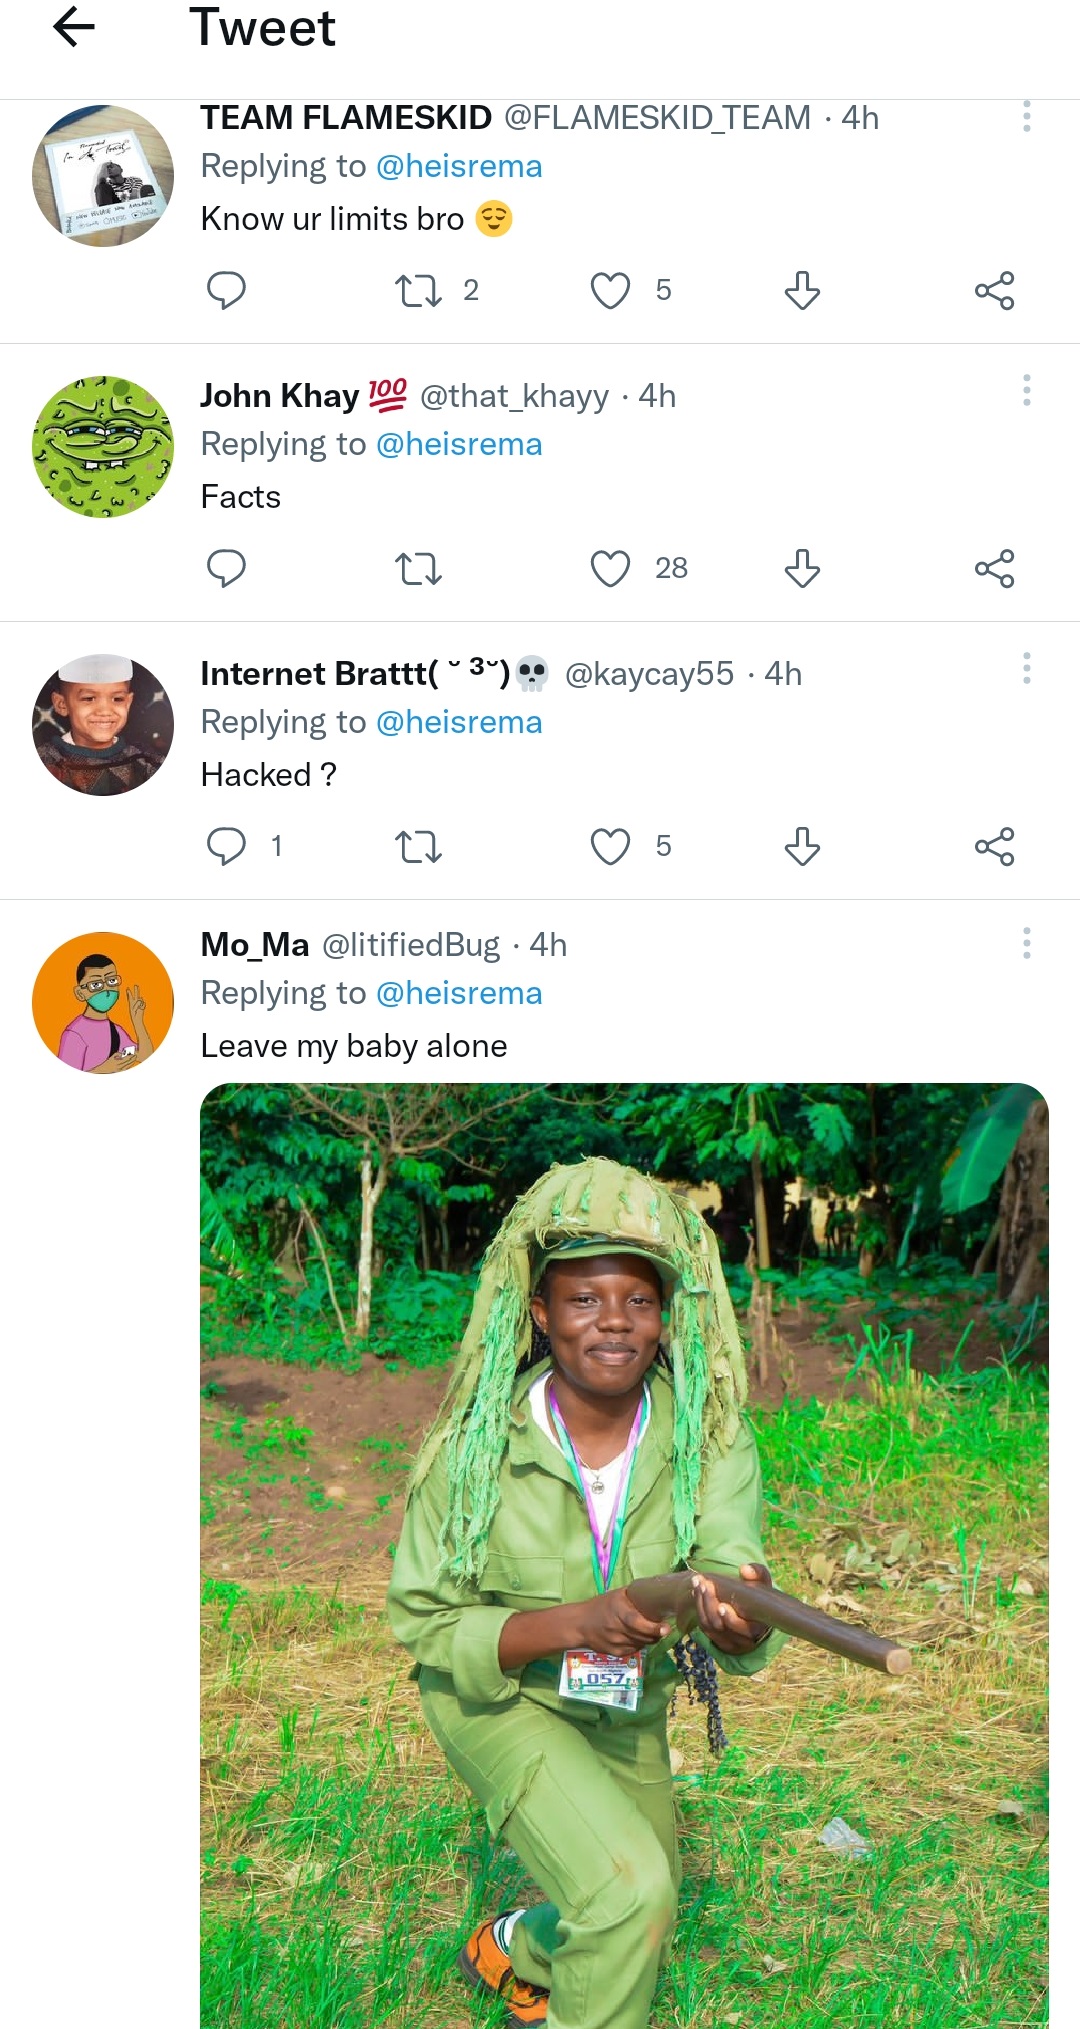Viewport: 1080px width, 2029px height.
Task: Download TEAM FLAMESKID's tweet
Action: 802,290
